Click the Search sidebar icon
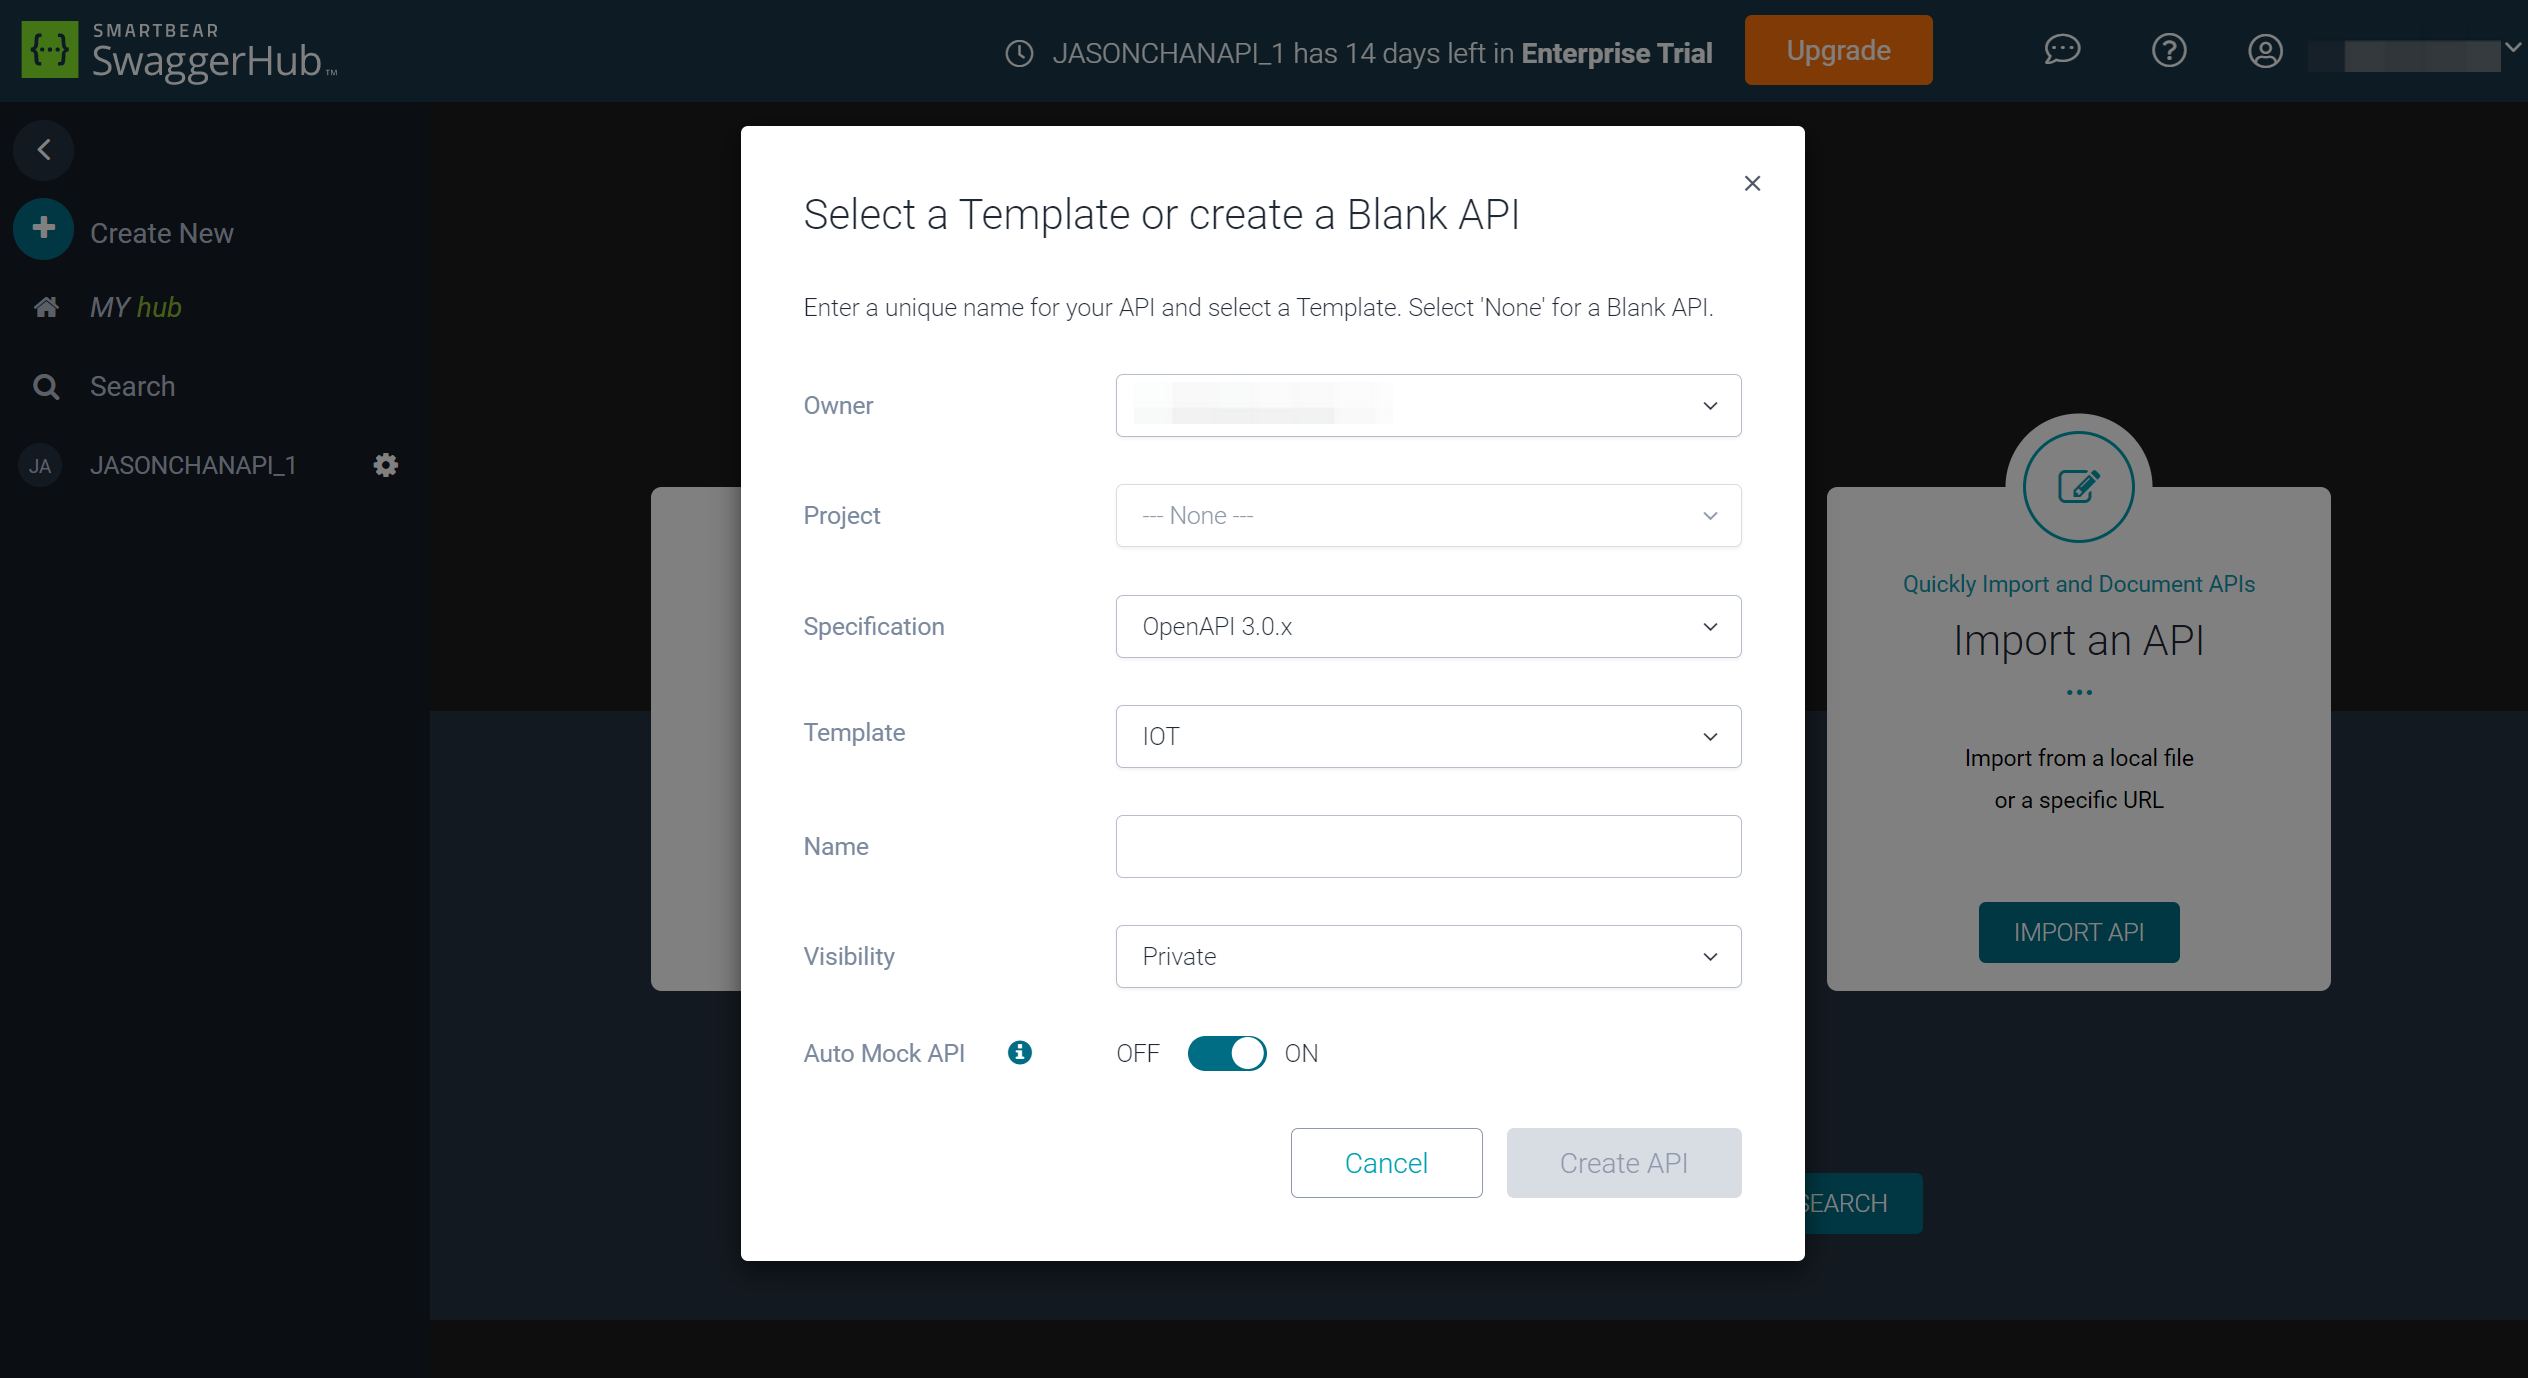This screenshot has width=2528, height=1378. click(44, 387)
